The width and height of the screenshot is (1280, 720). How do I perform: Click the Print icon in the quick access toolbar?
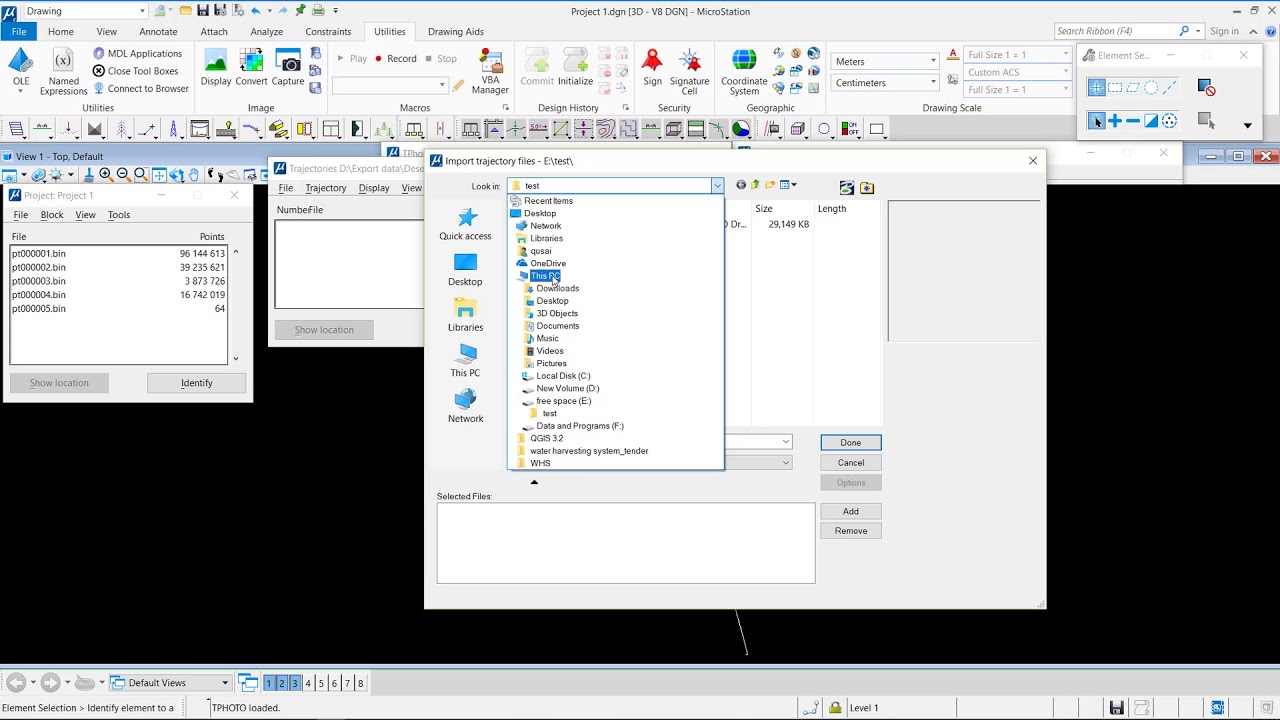click(x=318, y=11)
